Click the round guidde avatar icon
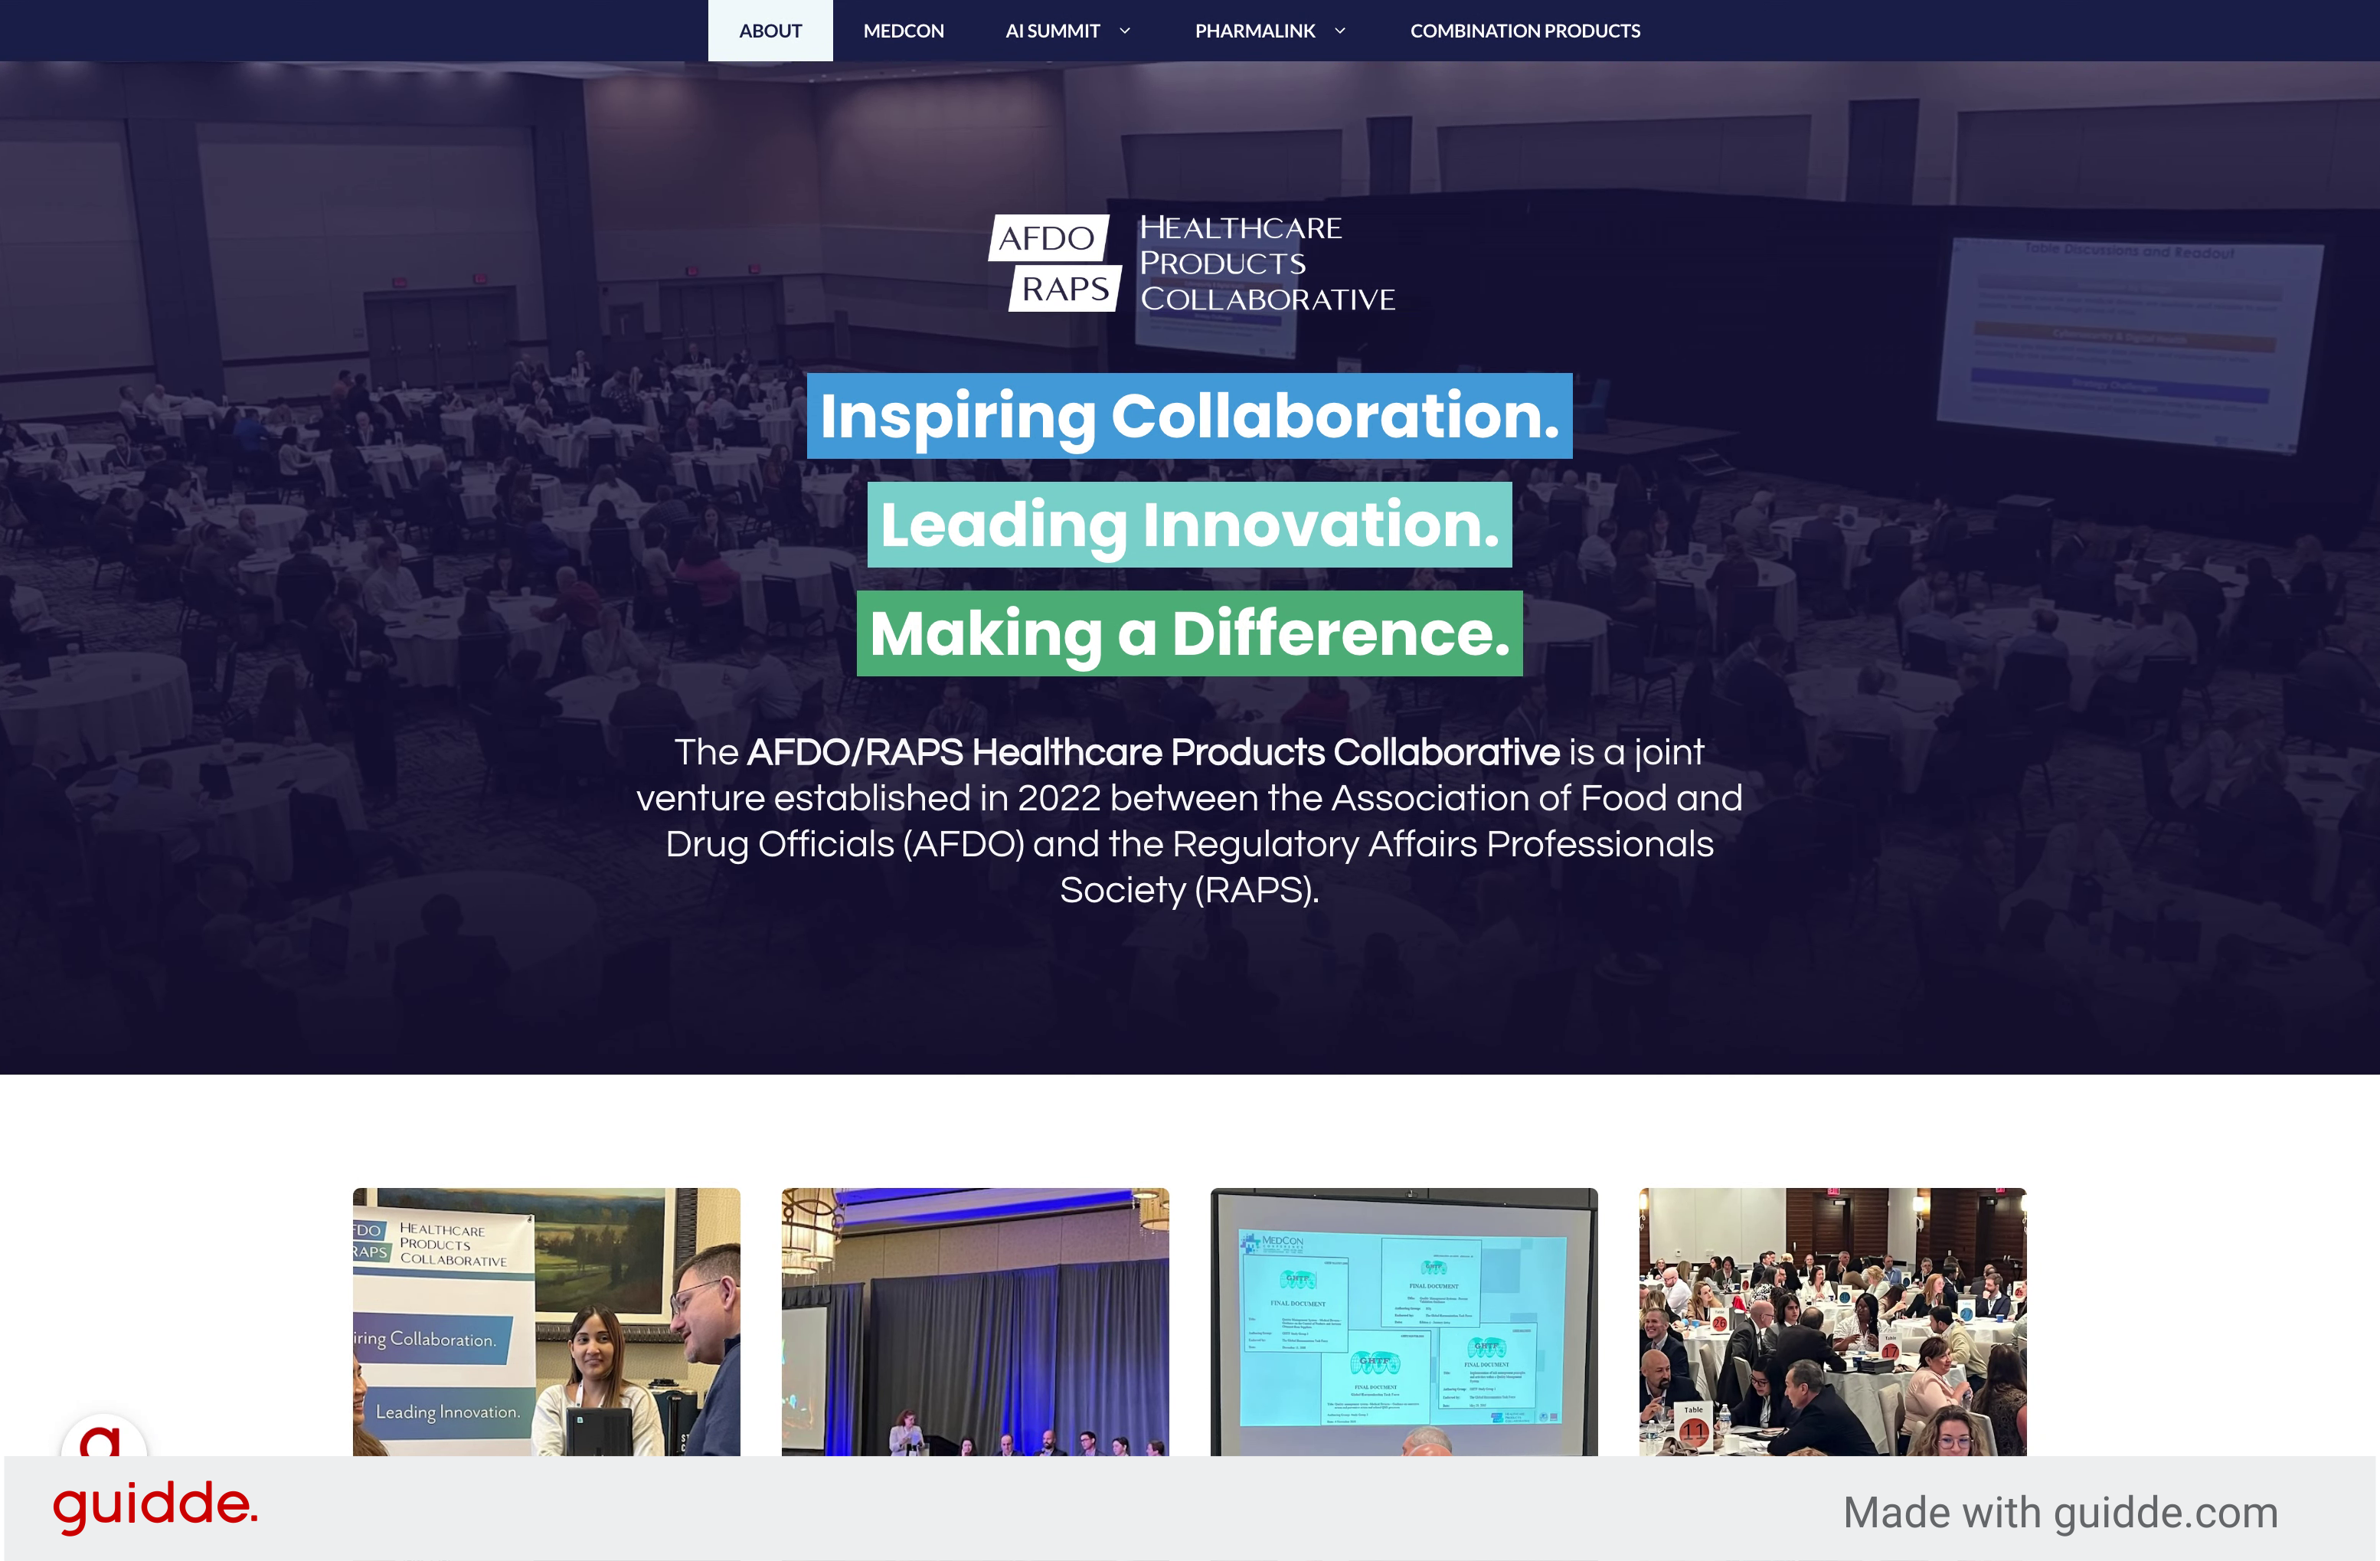2380x1561 pixels. pyautogui.click(x=103, y=1437)
